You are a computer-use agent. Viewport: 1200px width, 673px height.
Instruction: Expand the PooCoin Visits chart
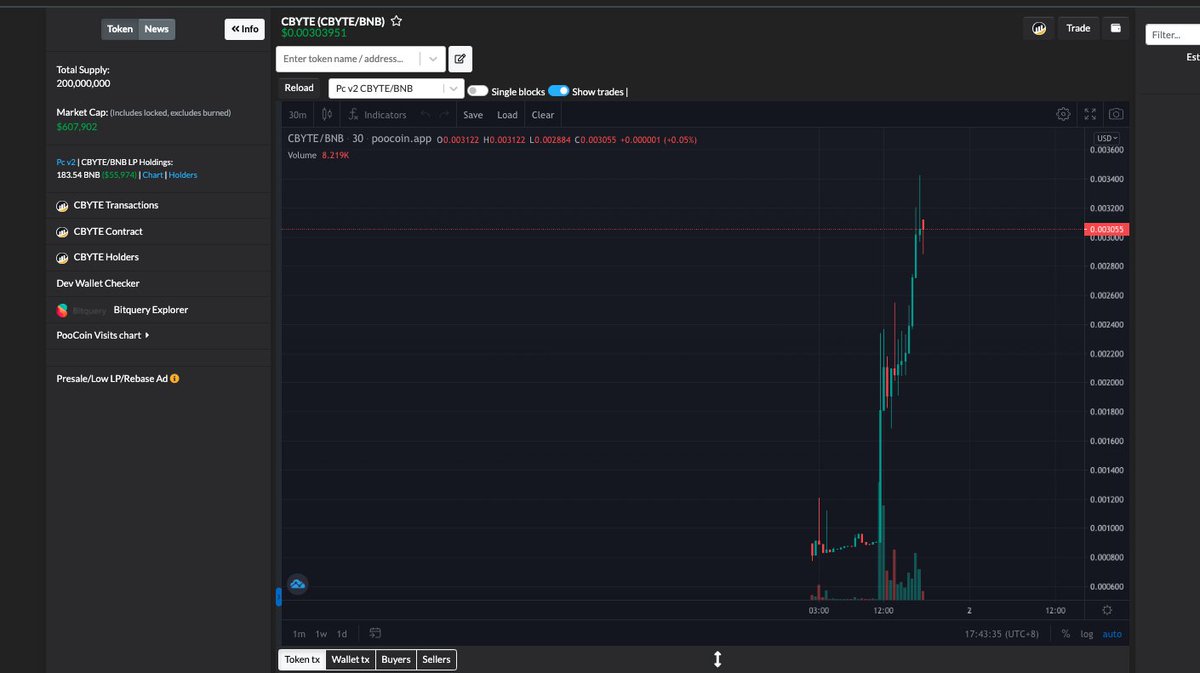(103, 336)
